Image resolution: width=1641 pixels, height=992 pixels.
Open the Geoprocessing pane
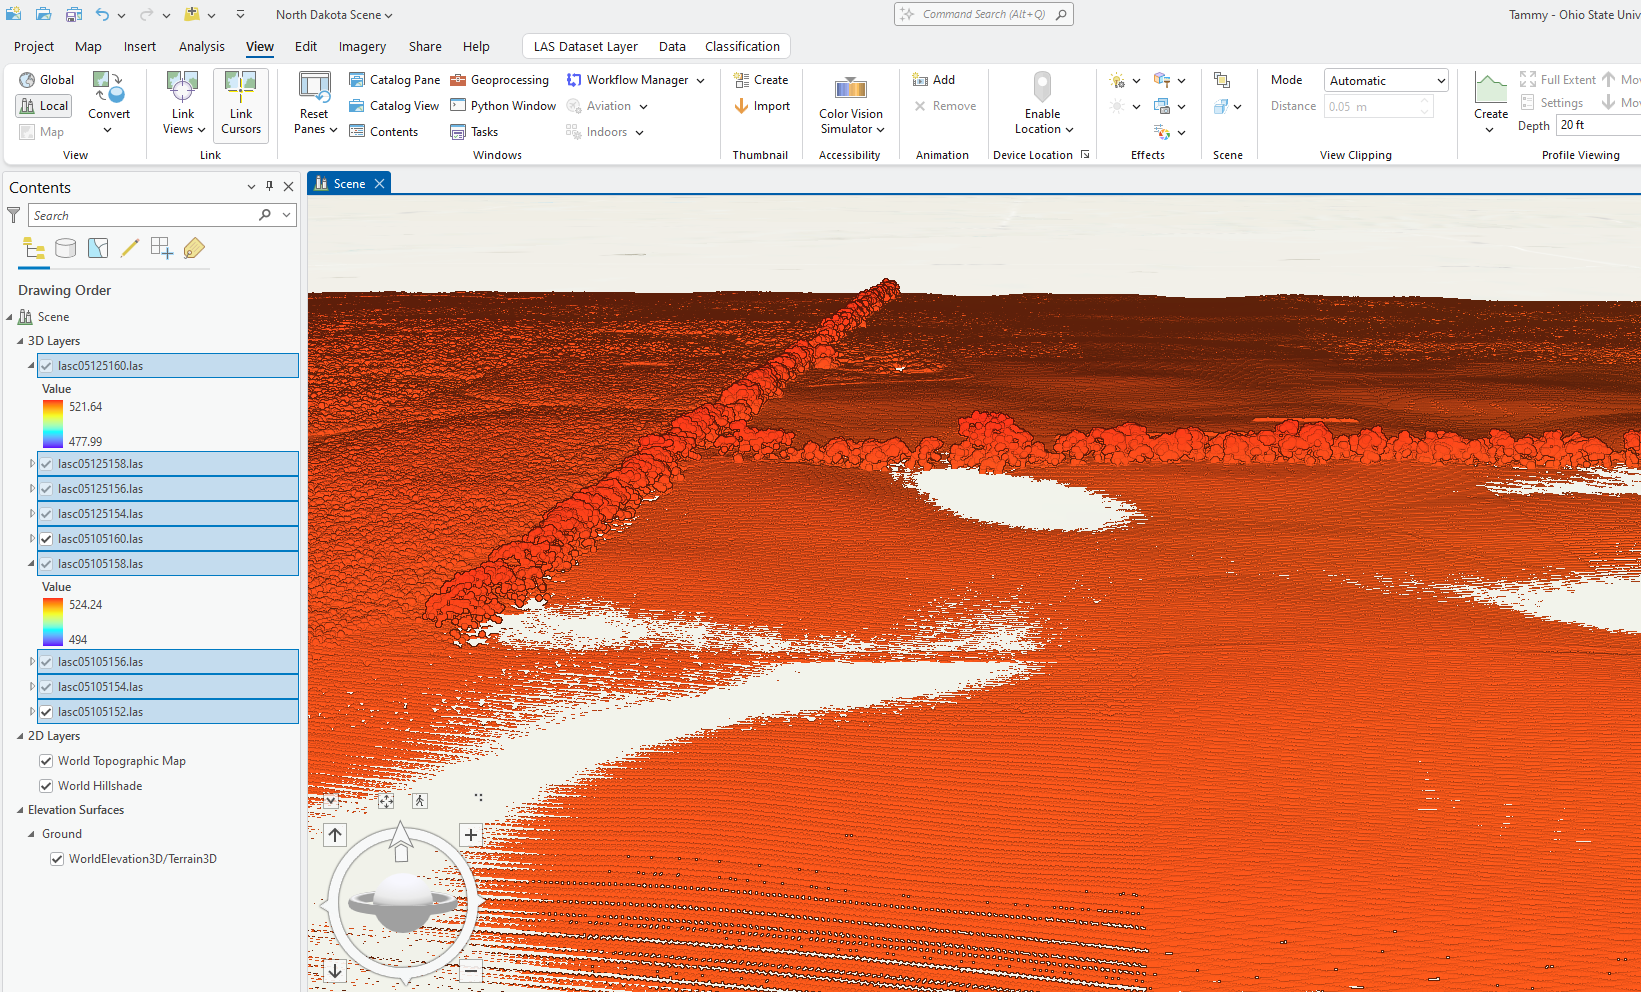coord(500,80)
